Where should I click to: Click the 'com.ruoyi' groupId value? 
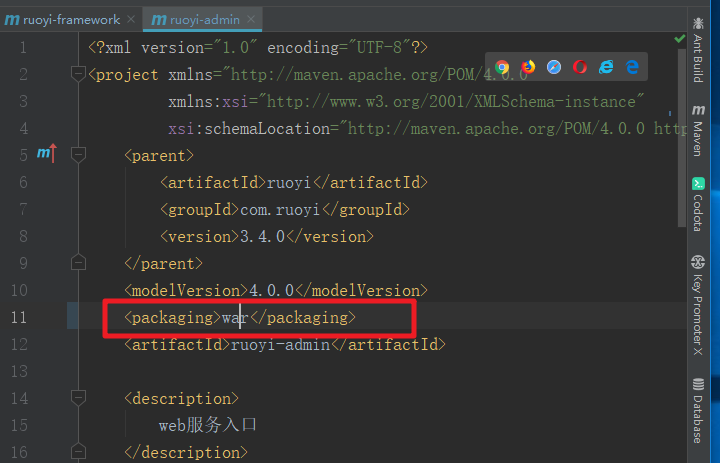click(x=280, y=209)
